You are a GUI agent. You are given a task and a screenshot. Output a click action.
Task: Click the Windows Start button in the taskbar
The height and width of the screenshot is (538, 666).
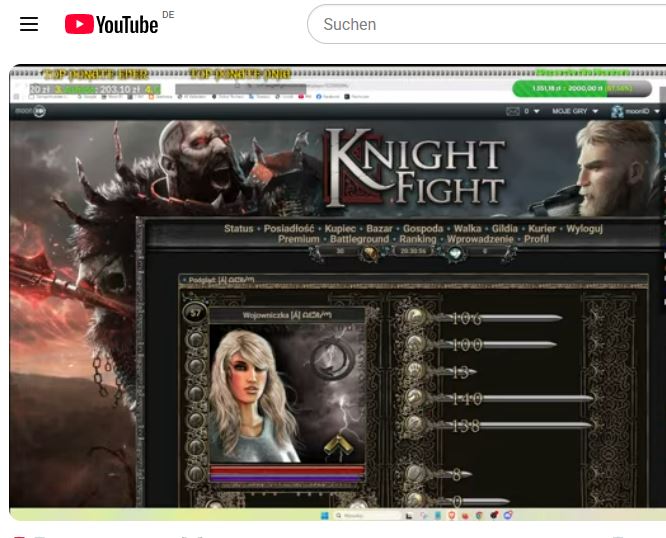pyautogui.click(x=323, y=515)
